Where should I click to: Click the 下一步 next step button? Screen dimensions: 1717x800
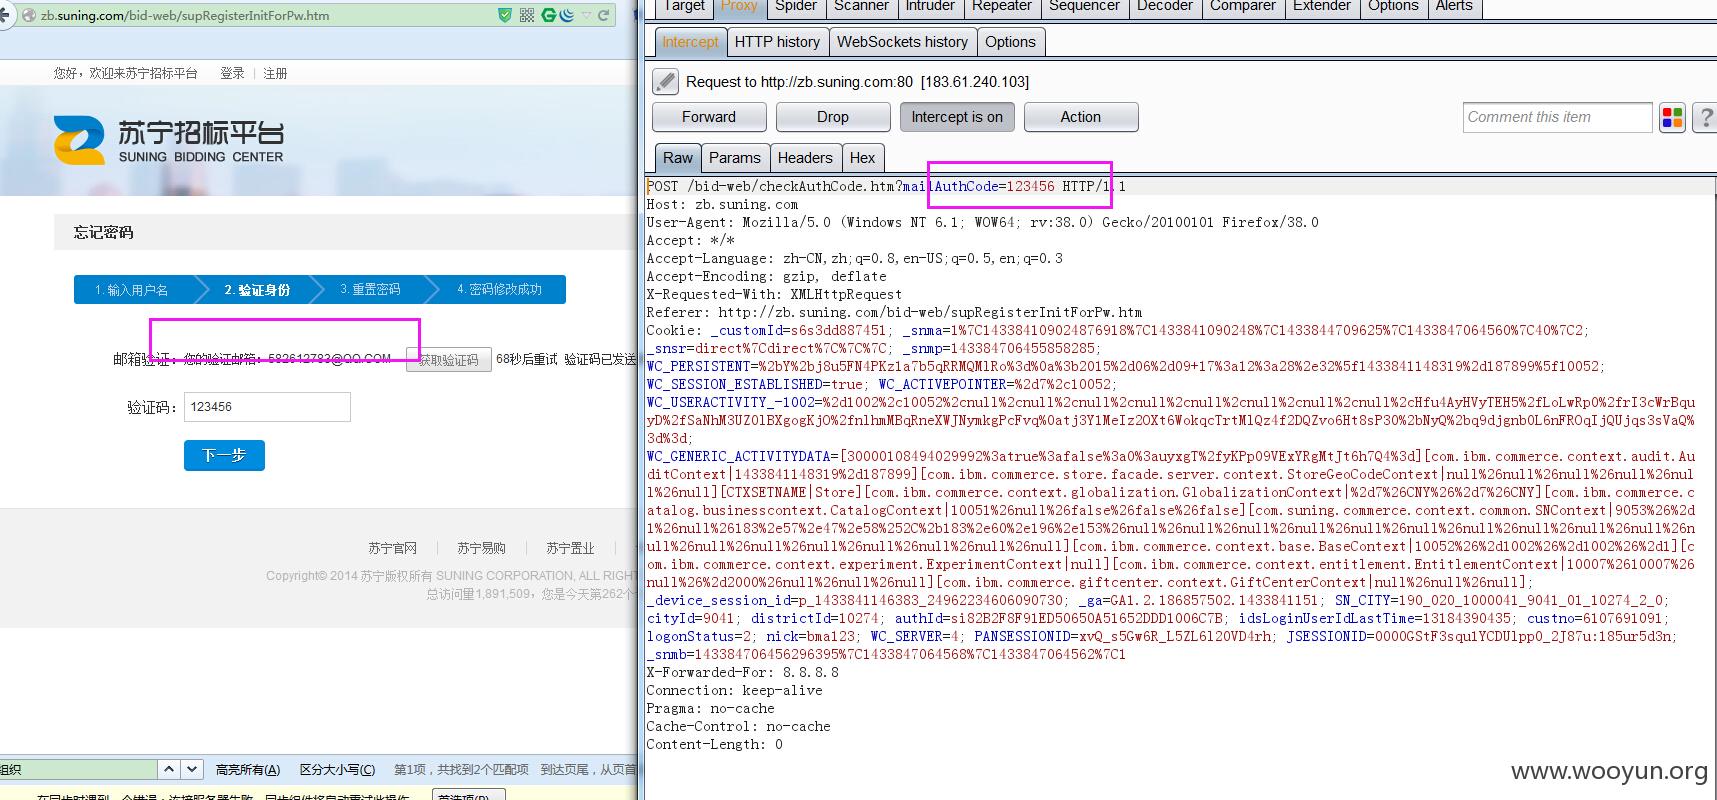(x=224, y=455)
